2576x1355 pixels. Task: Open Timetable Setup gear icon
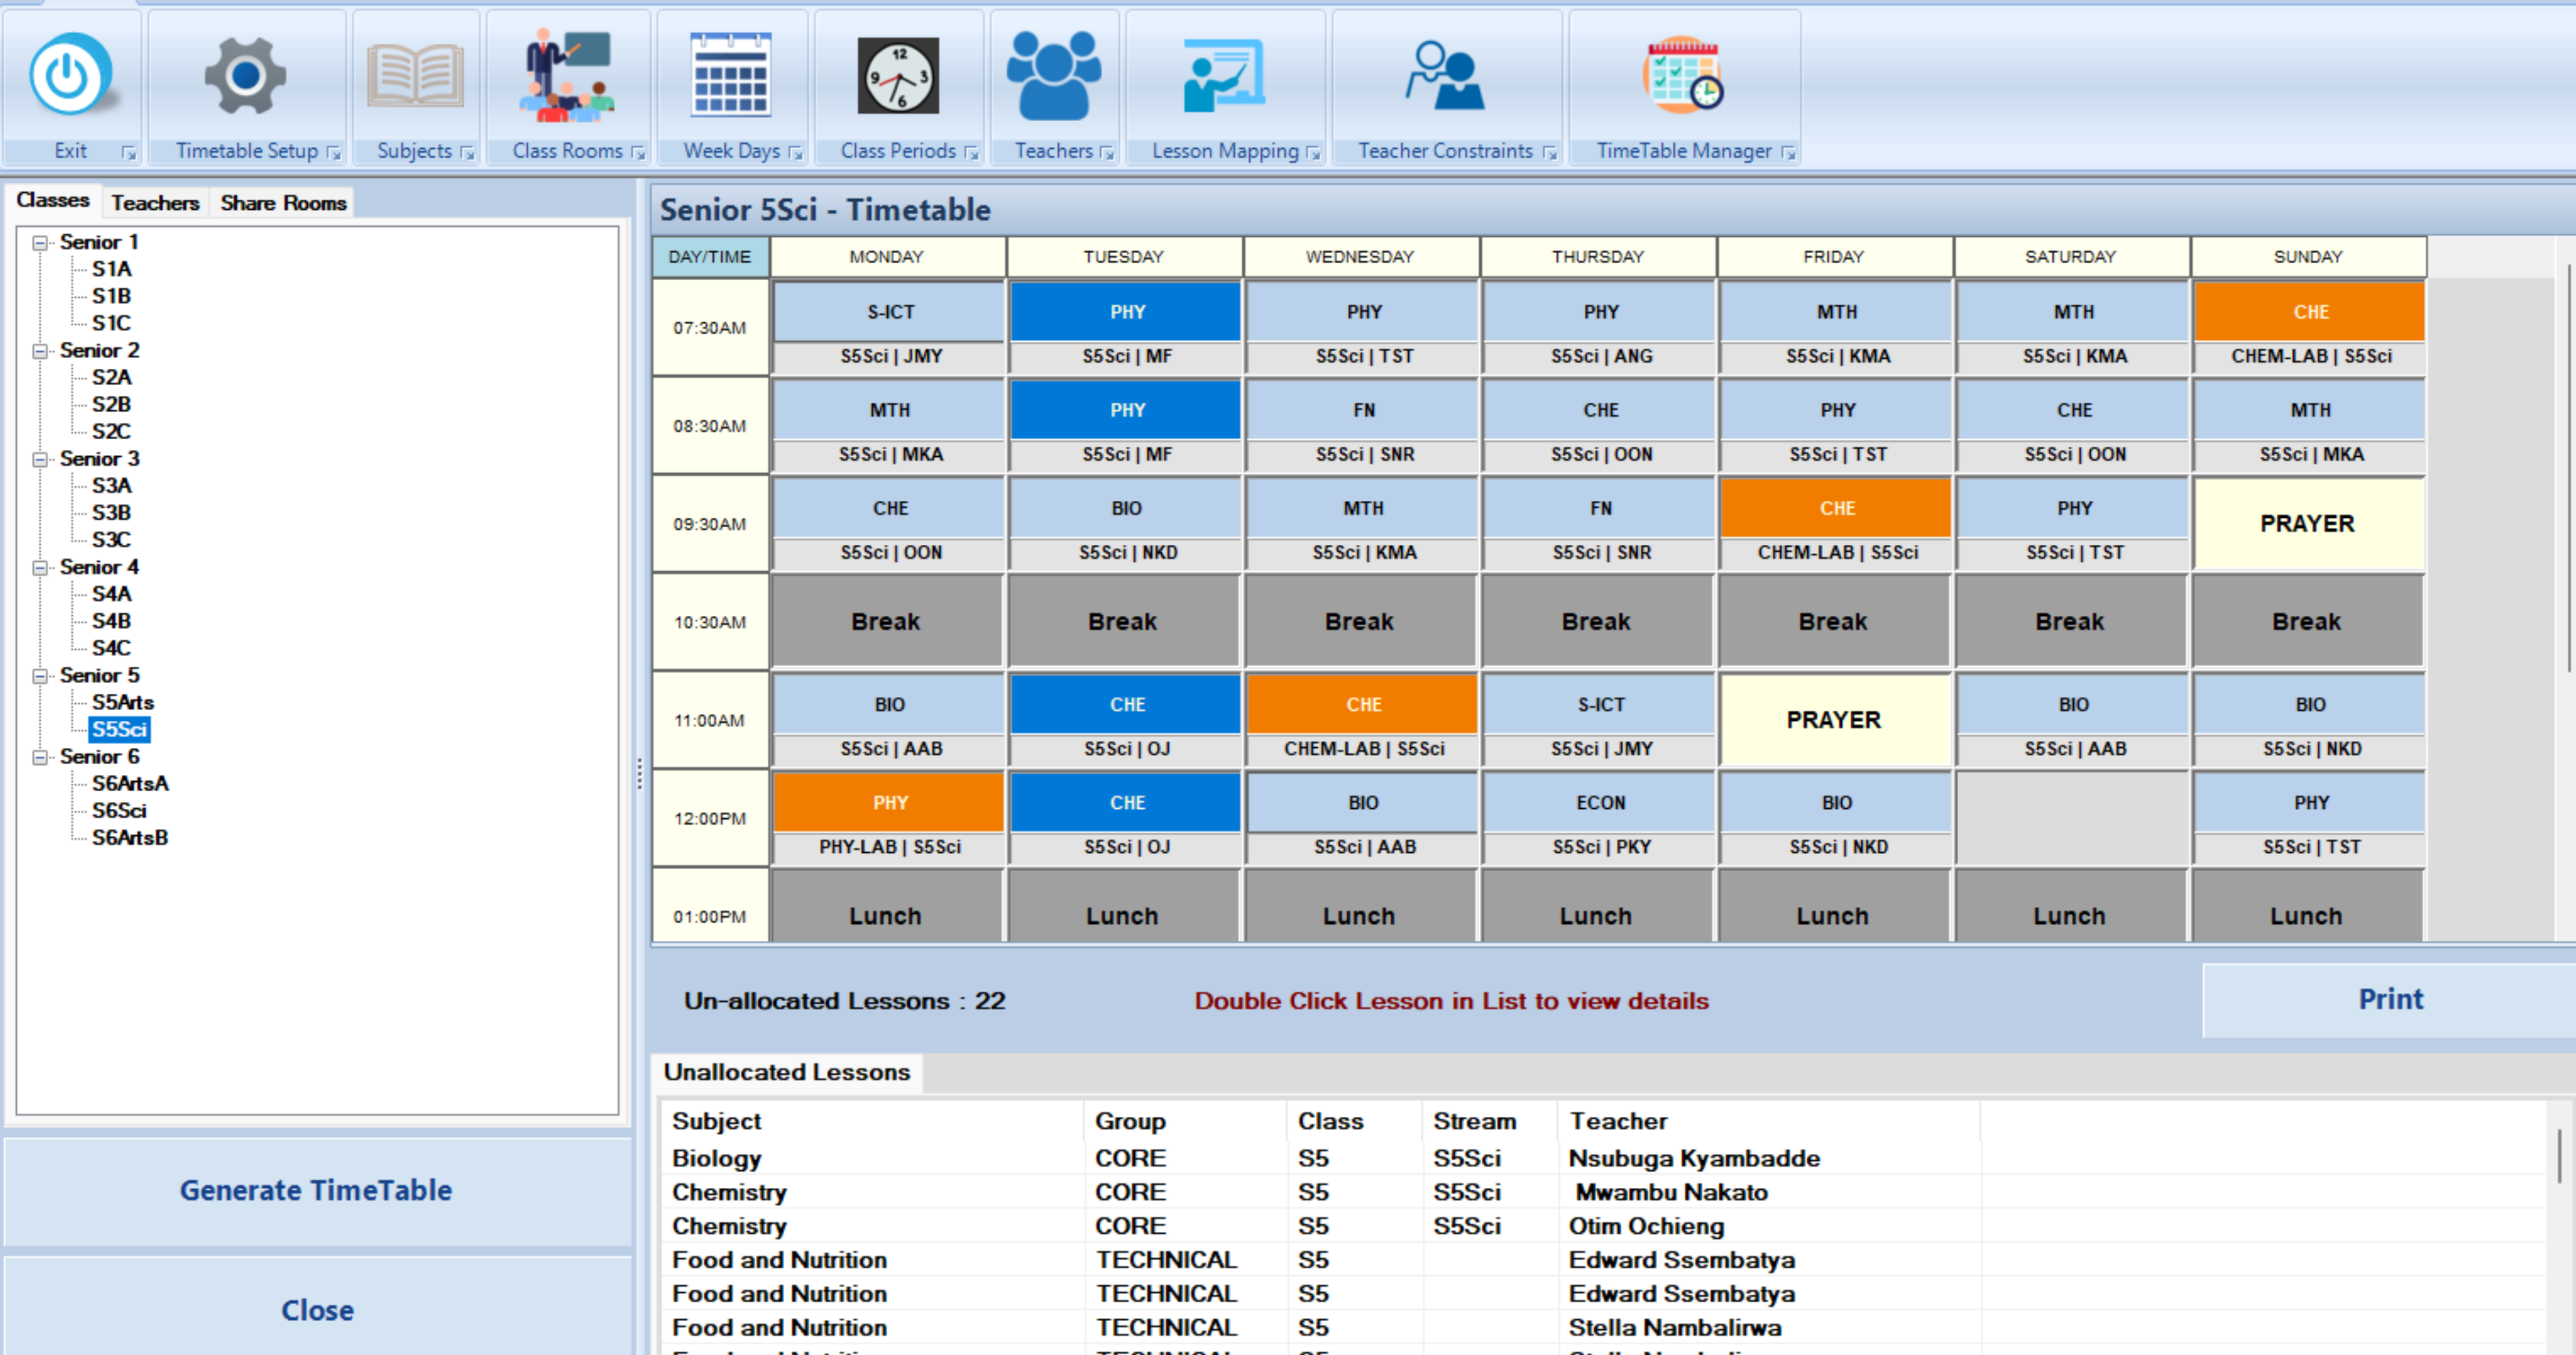pos(245,76)
